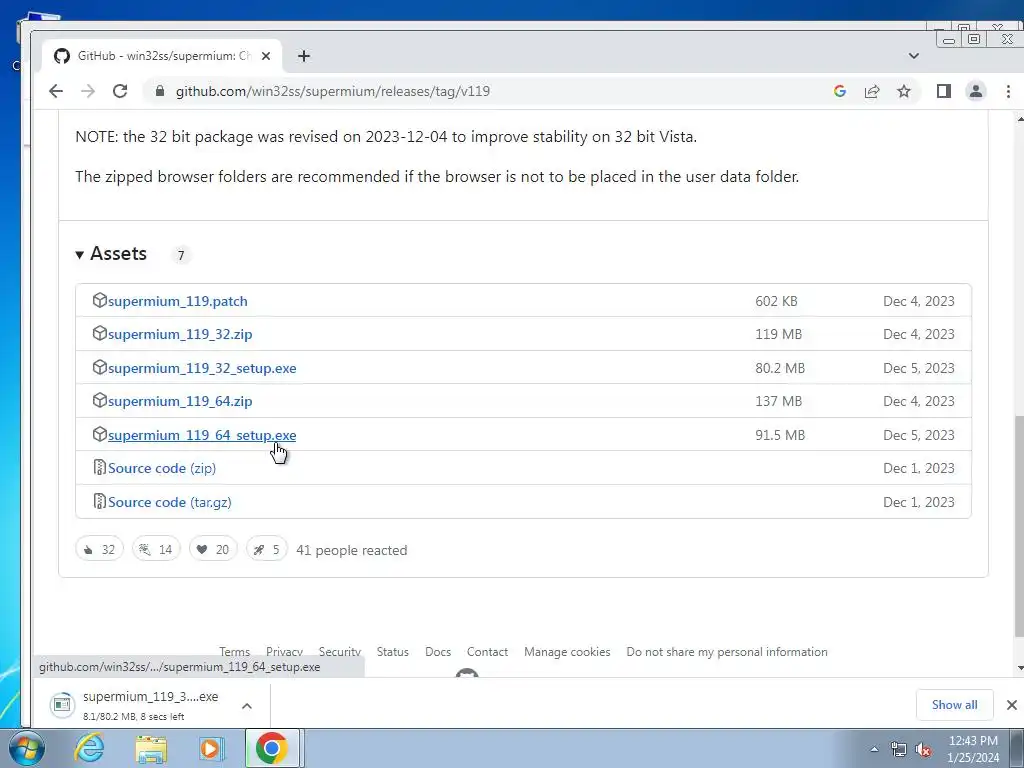Click Show all downloads button
This screenshot has width=1024, height=768.
click(954, 705)
